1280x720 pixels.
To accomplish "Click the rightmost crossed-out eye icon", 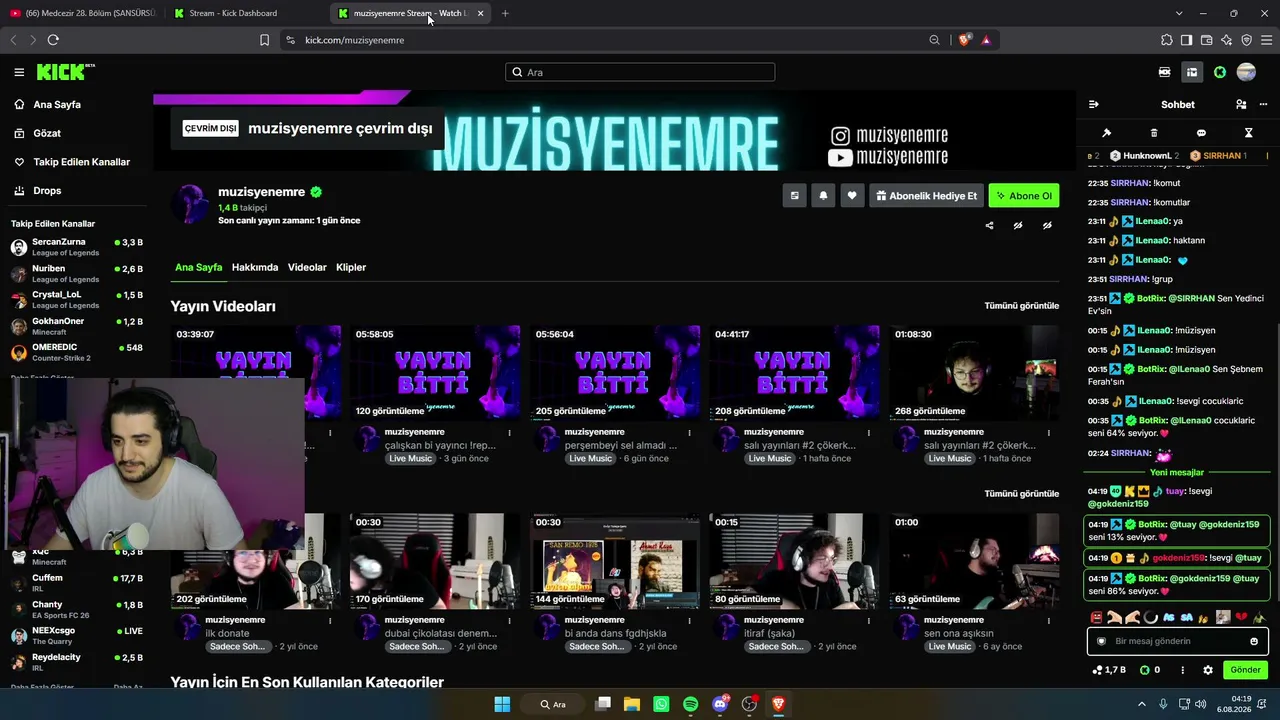I will point(1047,226).
